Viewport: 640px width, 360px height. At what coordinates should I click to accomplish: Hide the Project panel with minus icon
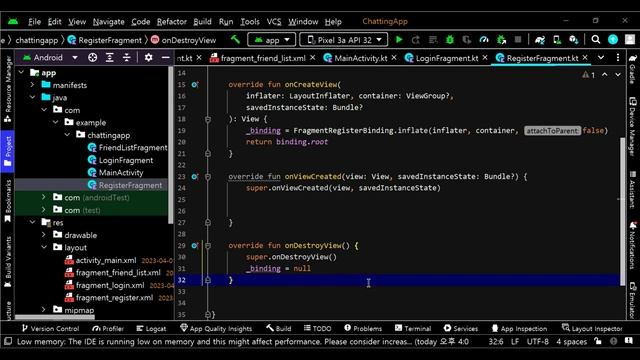165,58
